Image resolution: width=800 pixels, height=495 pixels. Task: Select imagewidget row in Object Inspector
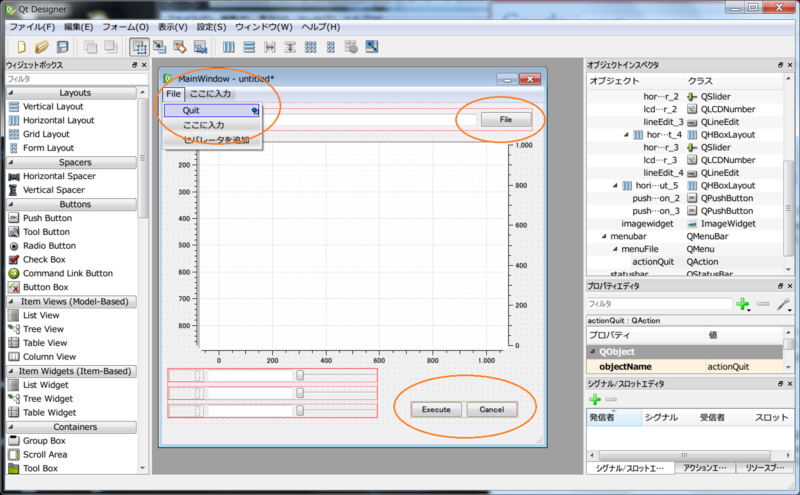(x=685, y=224)
